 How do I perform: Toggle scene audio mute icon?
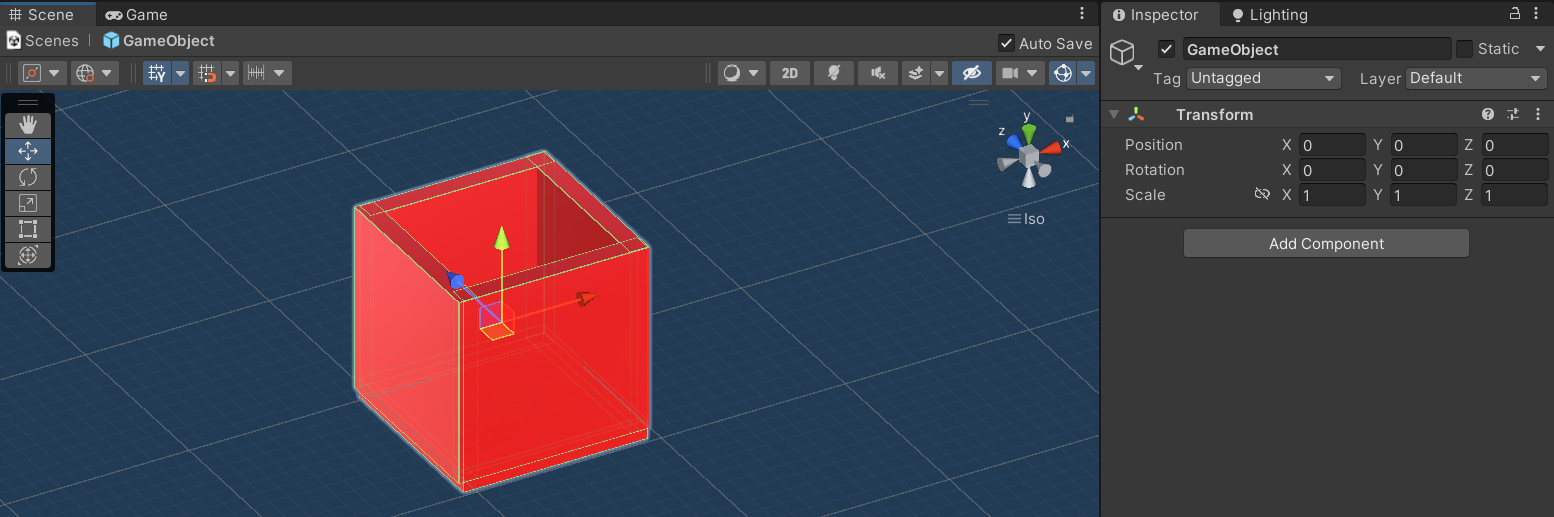[877, 73]
